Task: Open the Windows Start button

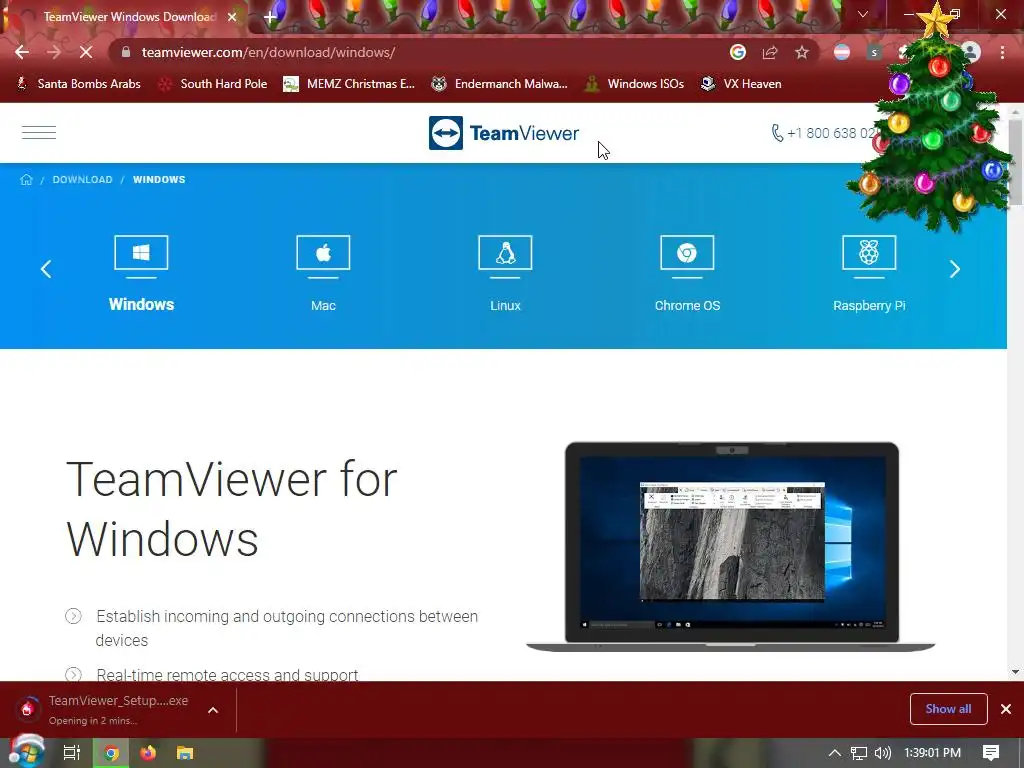Action: point(26,752)
